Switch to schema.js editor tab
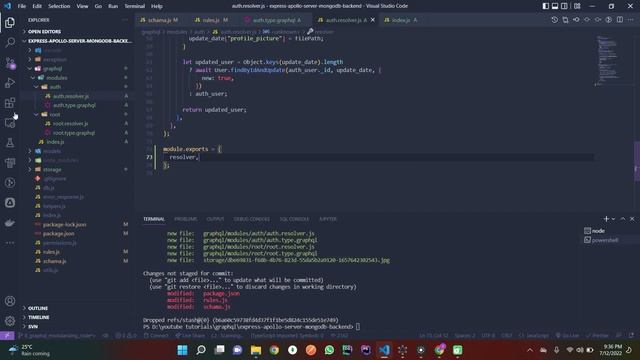 pyautogui.click(x=159, y=20)
